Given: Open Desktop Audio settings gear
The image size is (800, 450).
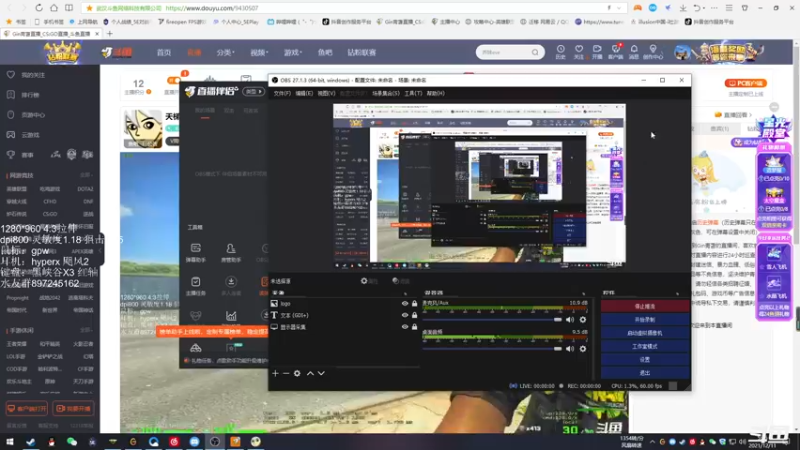Looking at the screenshot, I should [583, 349].
